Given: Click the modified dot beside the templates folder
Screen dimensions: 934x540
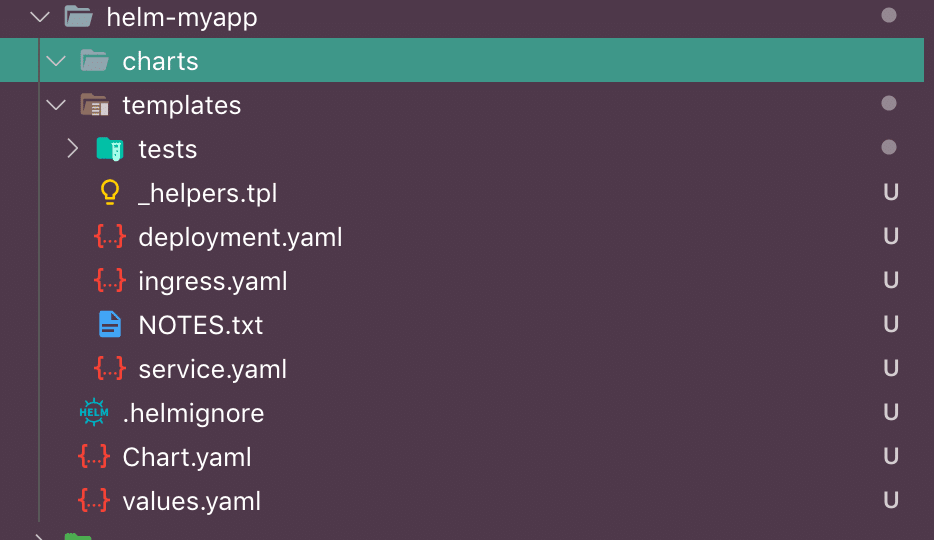Looking at the screenshot, I should click(x=888, y=104).
